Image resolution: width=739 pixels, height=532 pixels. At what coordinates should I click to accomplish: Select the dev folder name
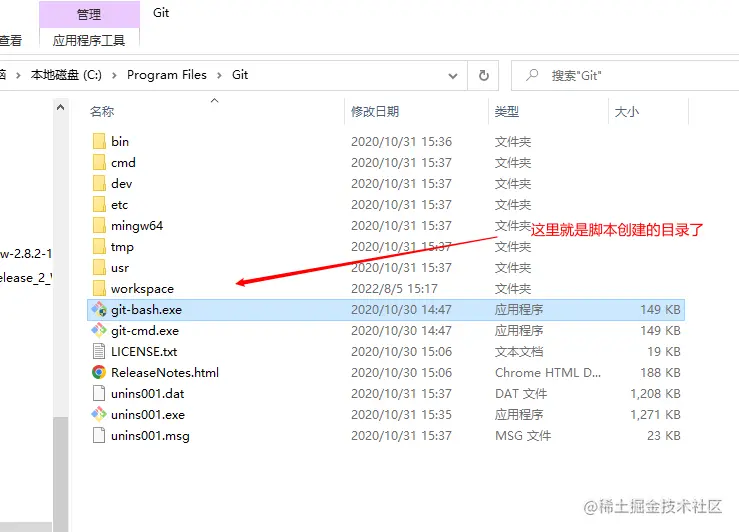(122, 183)
